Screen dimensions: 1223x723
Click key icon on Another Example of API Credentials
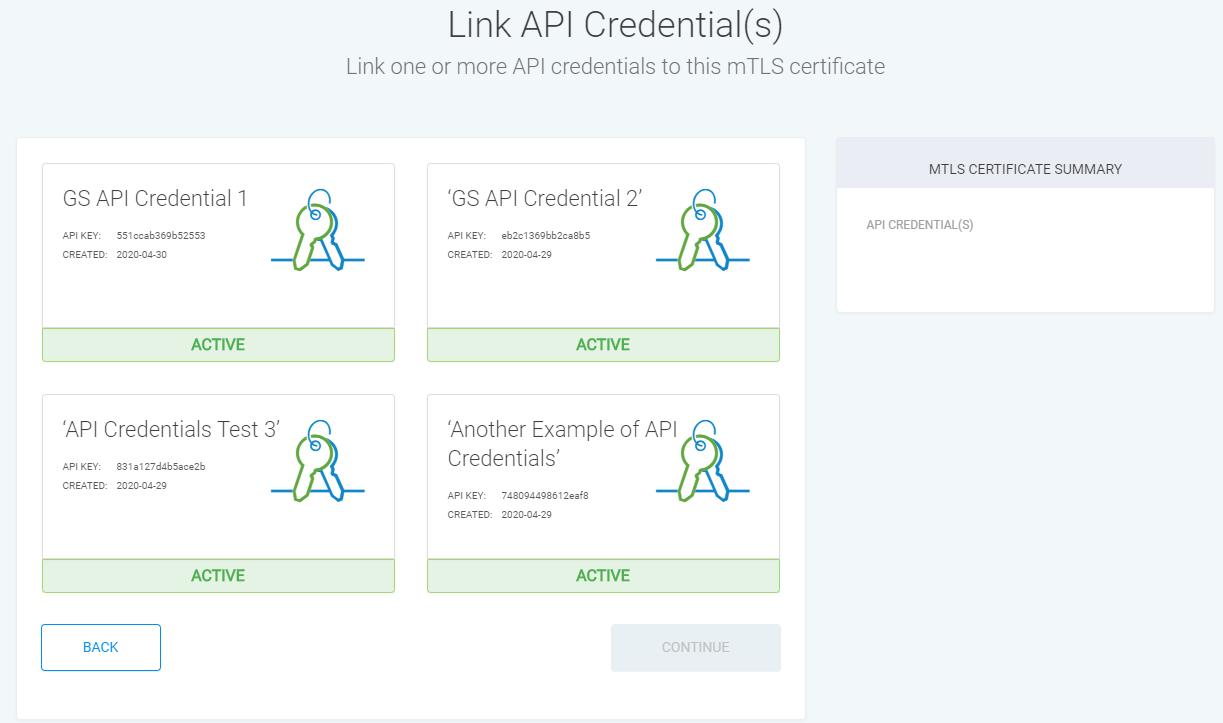click(x=702, y=462)
